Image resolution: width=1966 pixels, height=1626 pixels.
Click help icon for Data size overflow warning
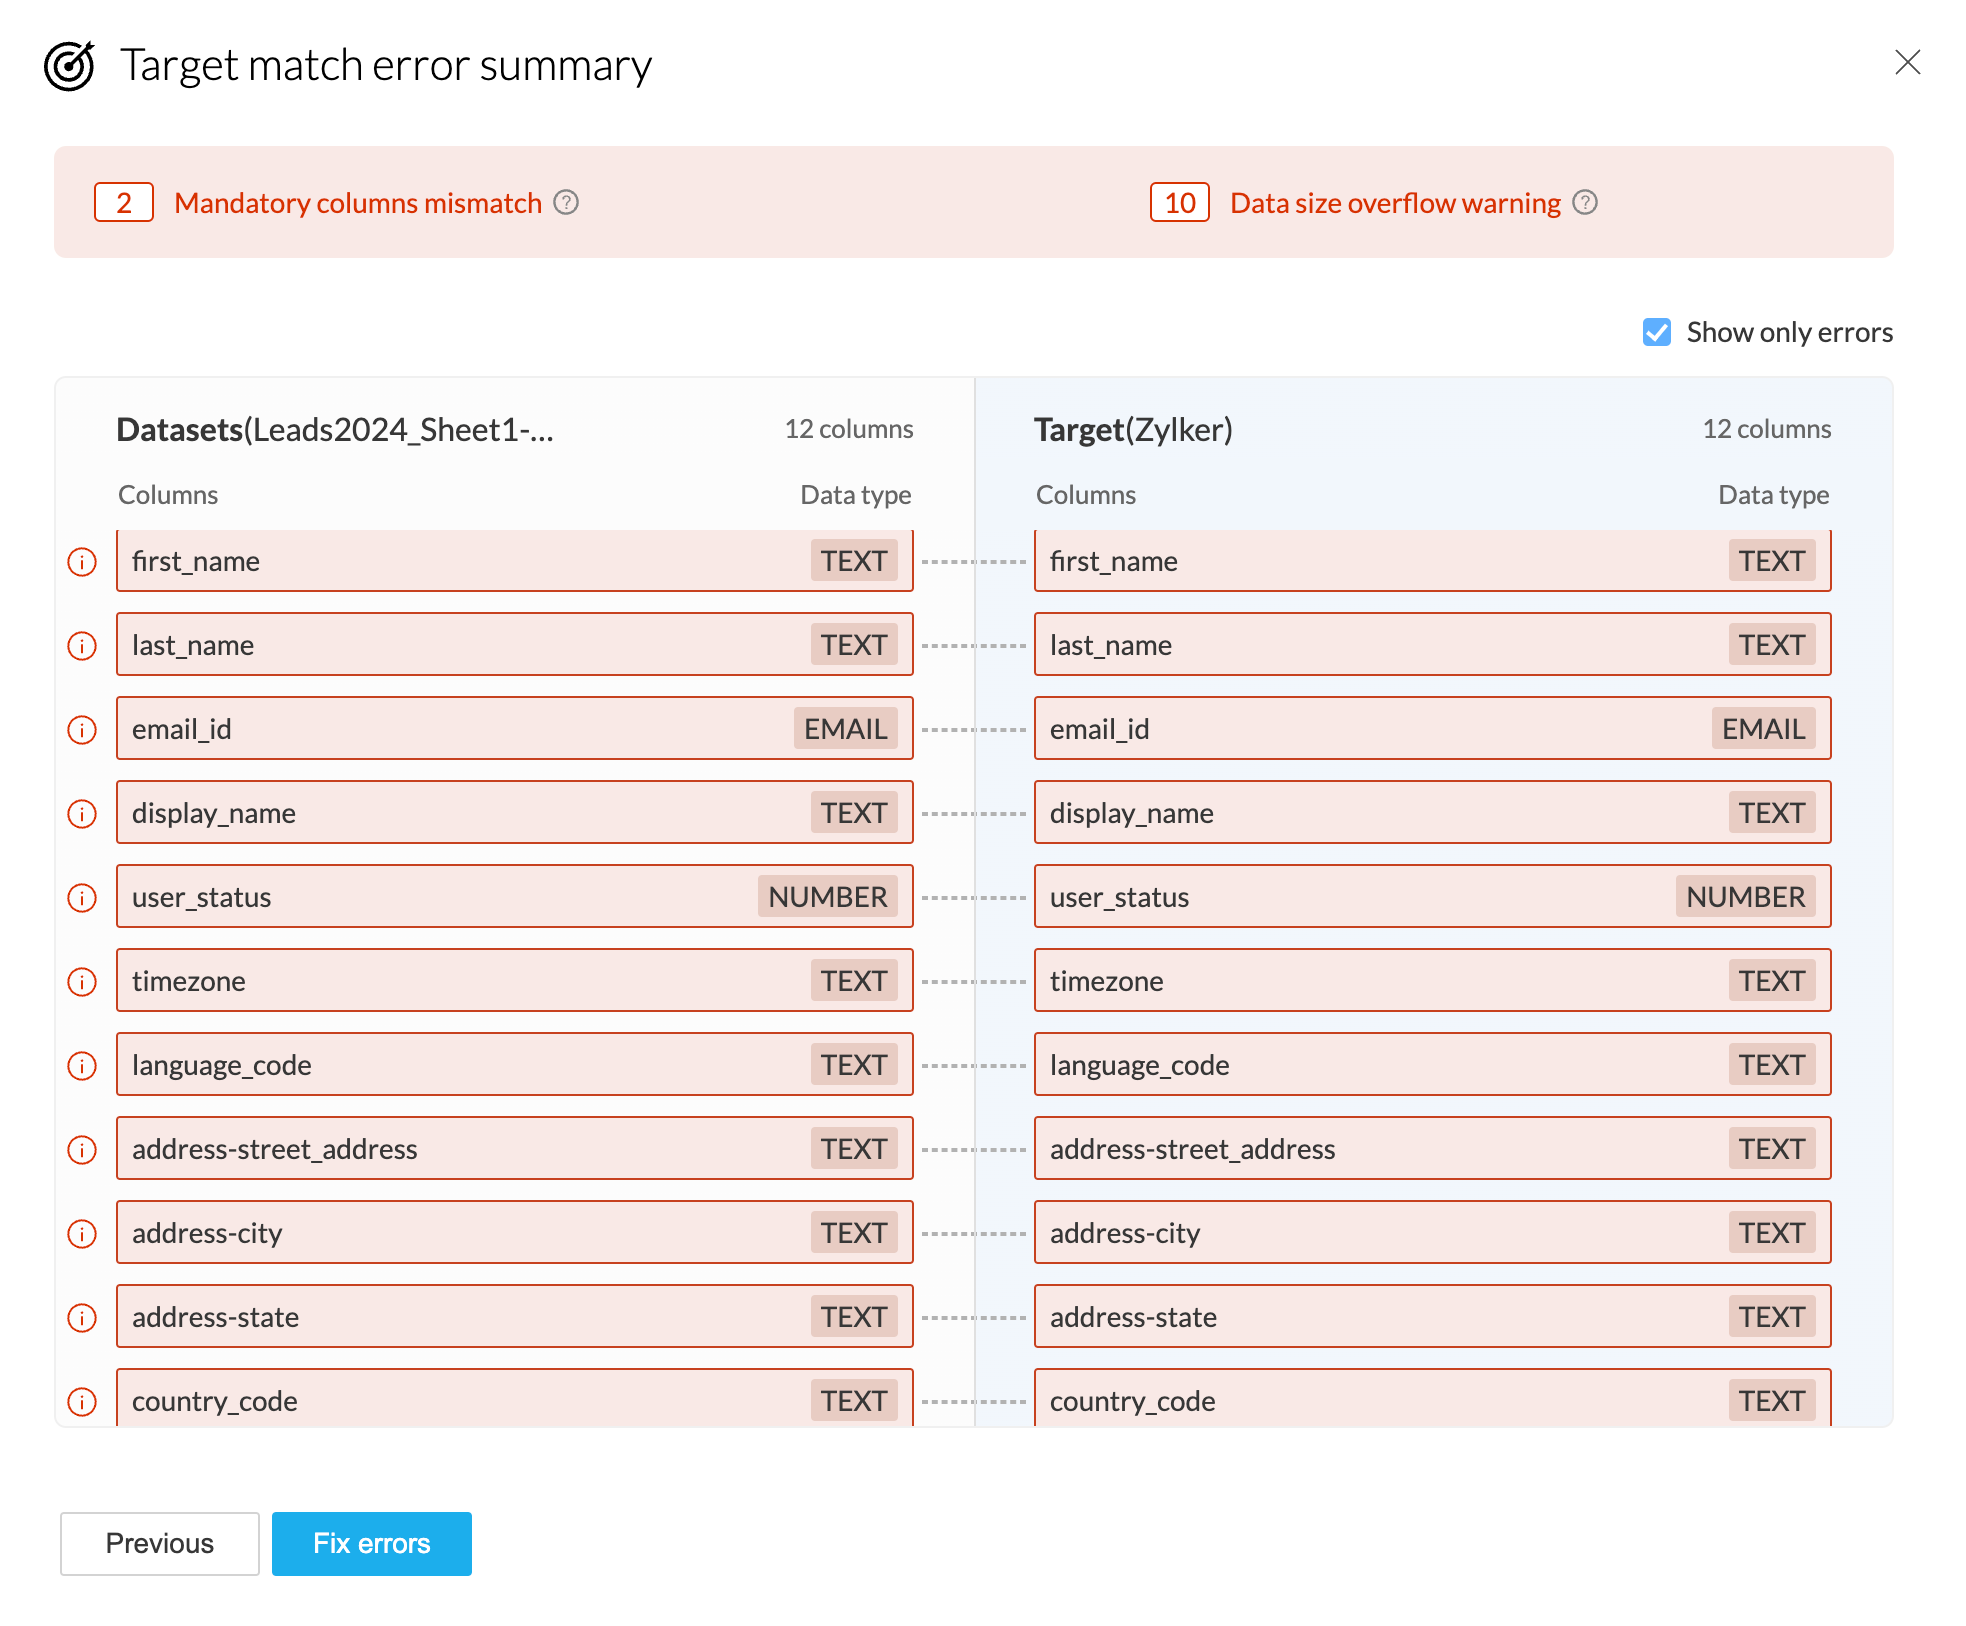tap(1585, 203)
